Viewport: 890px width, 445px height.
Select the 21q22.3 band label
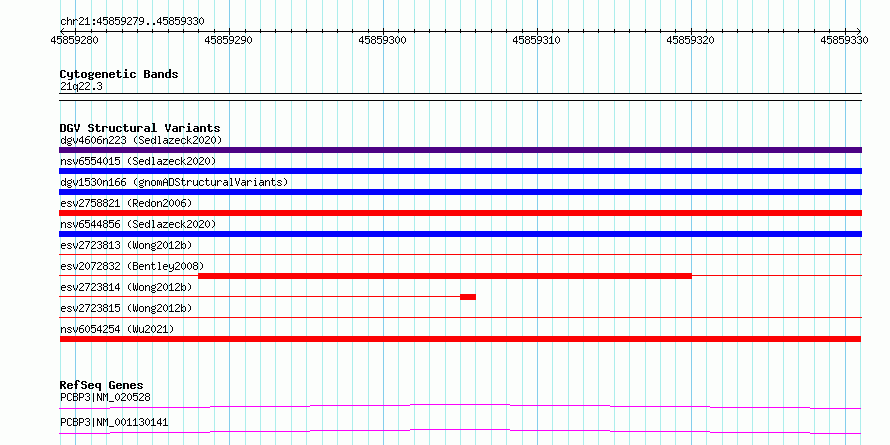coord(81,87)
